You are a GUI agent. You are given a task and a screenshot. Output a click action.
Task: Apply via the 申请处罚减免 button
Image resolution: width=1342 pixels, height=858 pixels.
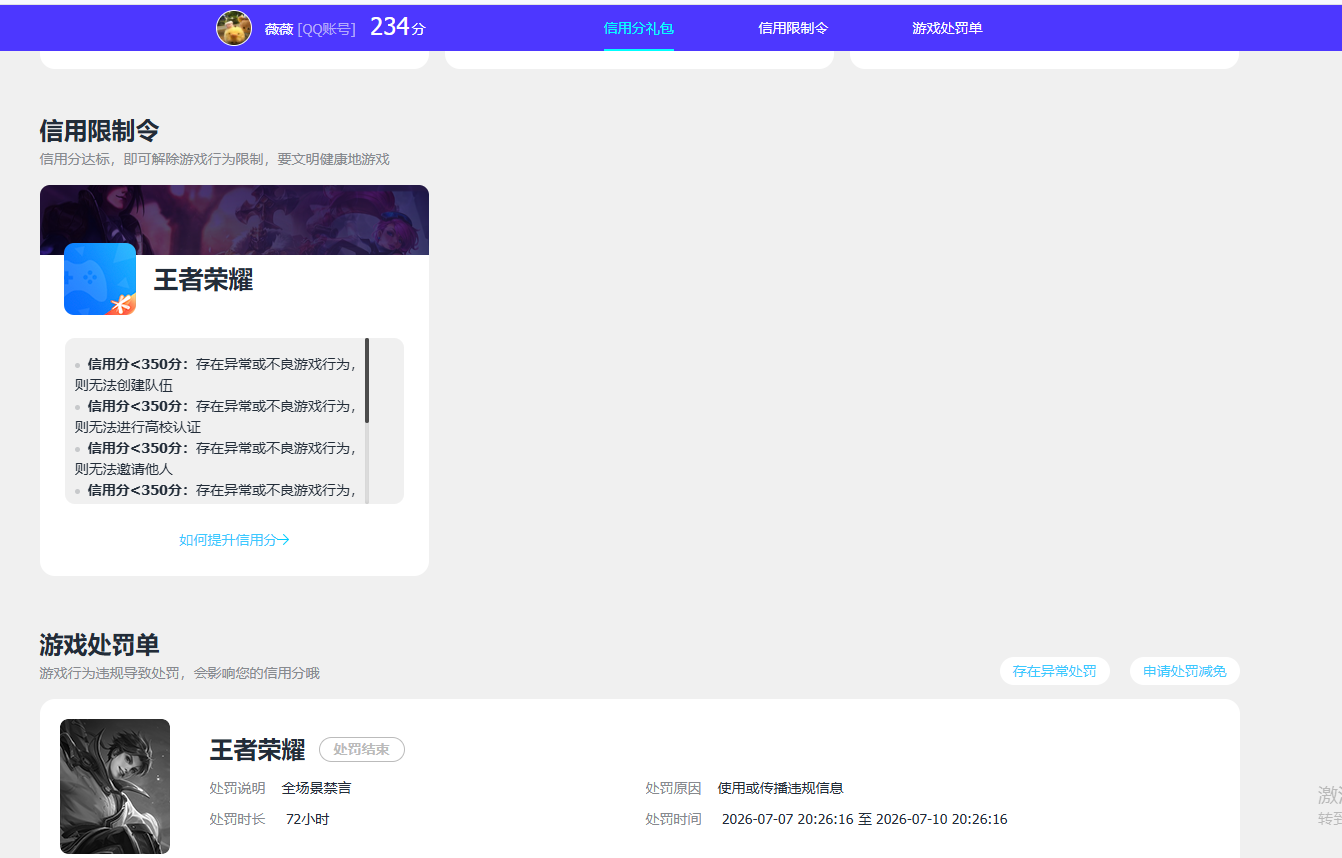tap(1185, 671)
